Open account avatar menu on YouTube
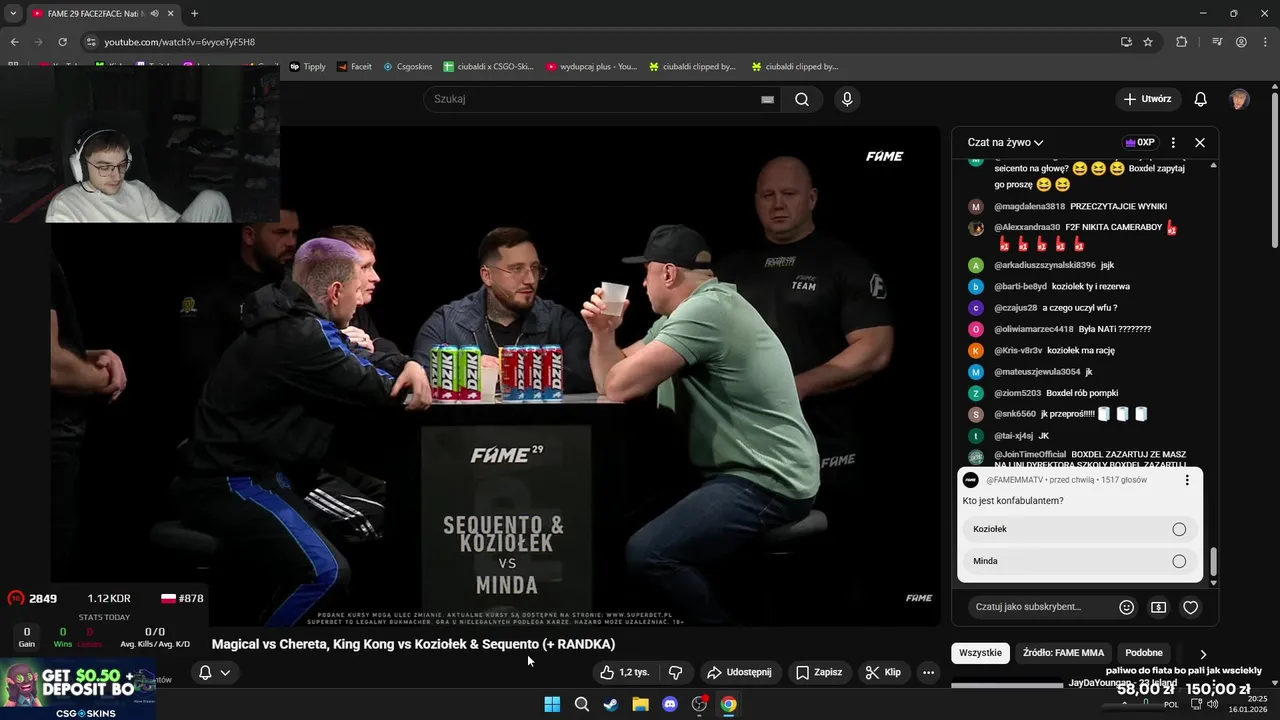1280x720 pixels. (1239, 99)
